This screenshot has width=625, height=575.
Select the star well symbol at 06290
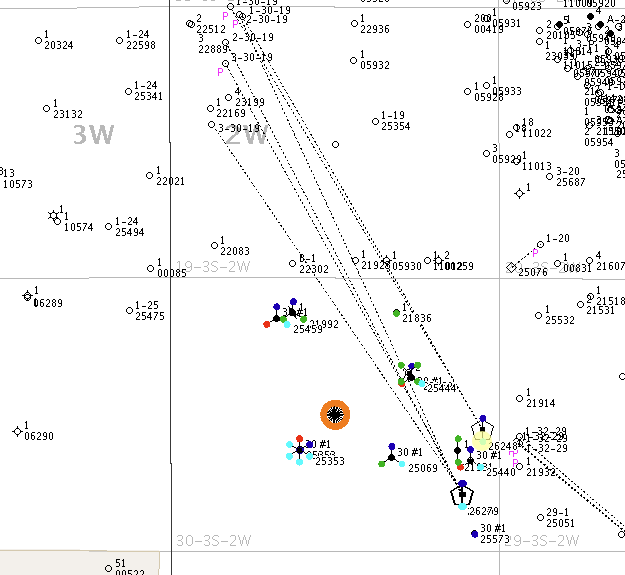tap(17, 431)
